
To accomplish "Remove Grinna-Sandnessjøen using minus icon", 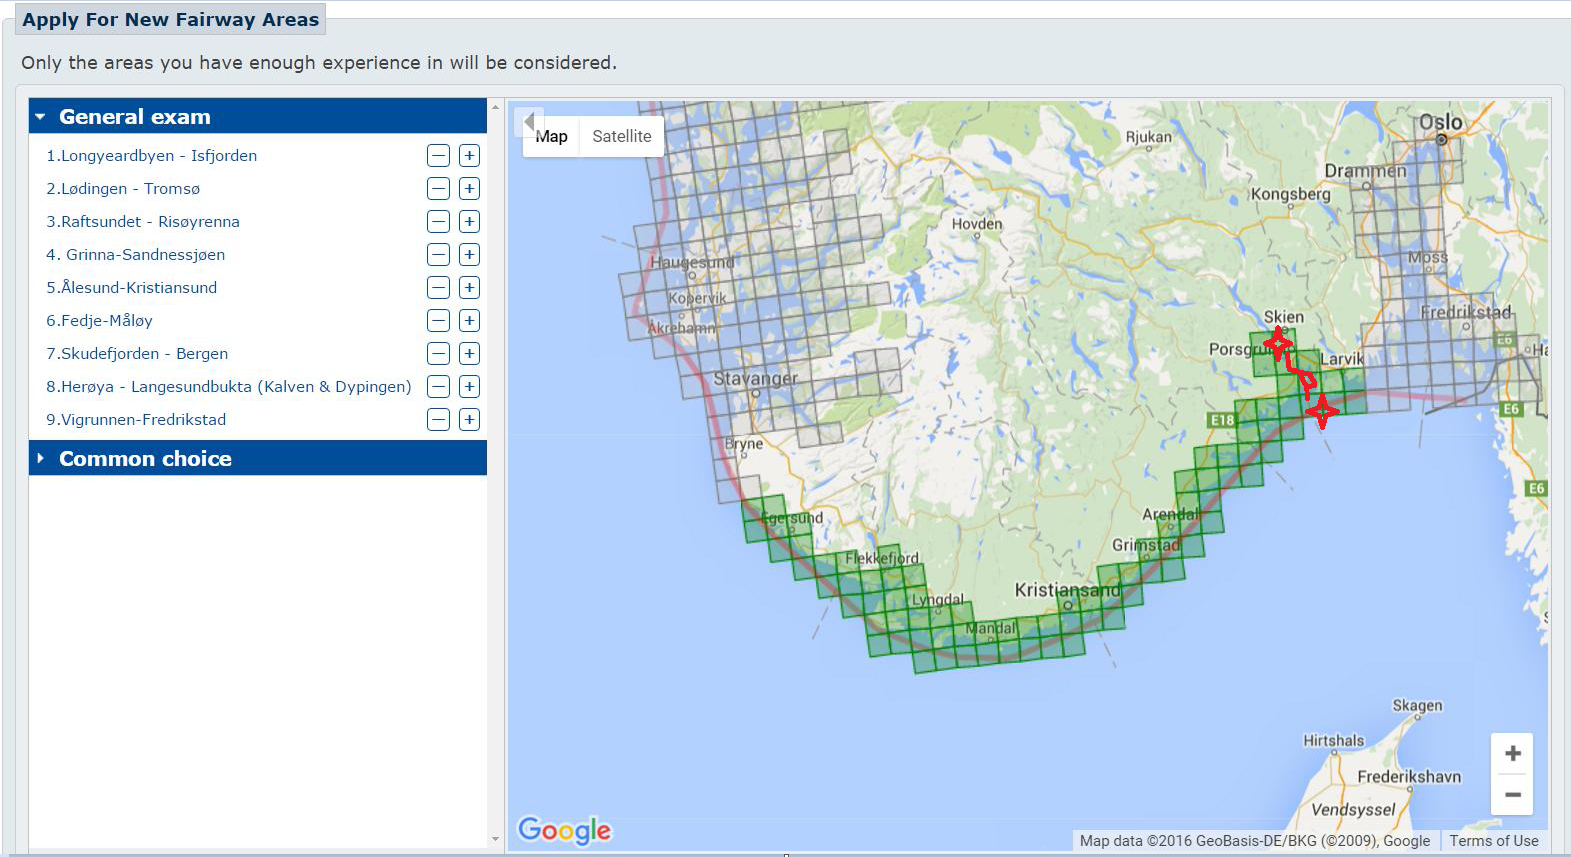I will point(438,255).
